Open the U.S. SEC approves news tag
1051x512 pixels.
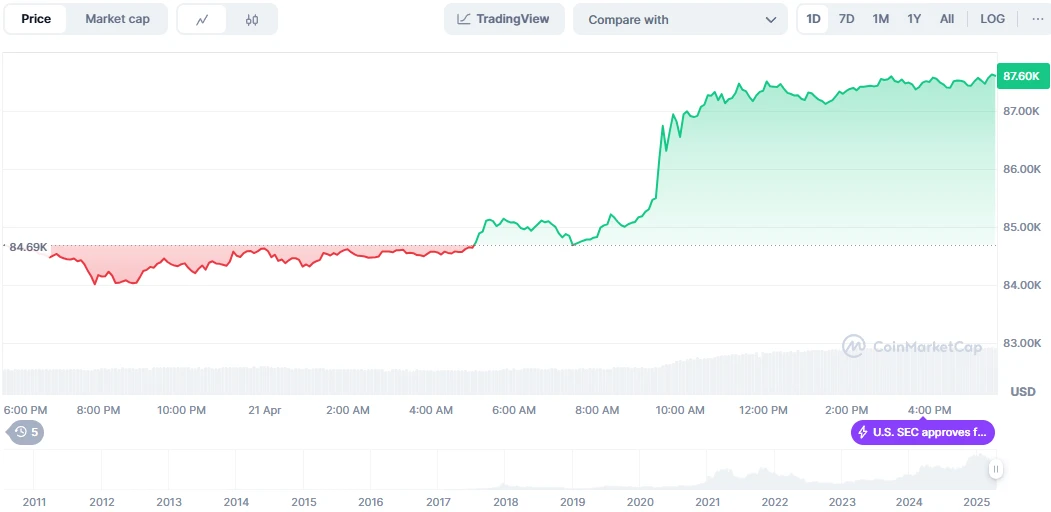(x=923, y=432)
